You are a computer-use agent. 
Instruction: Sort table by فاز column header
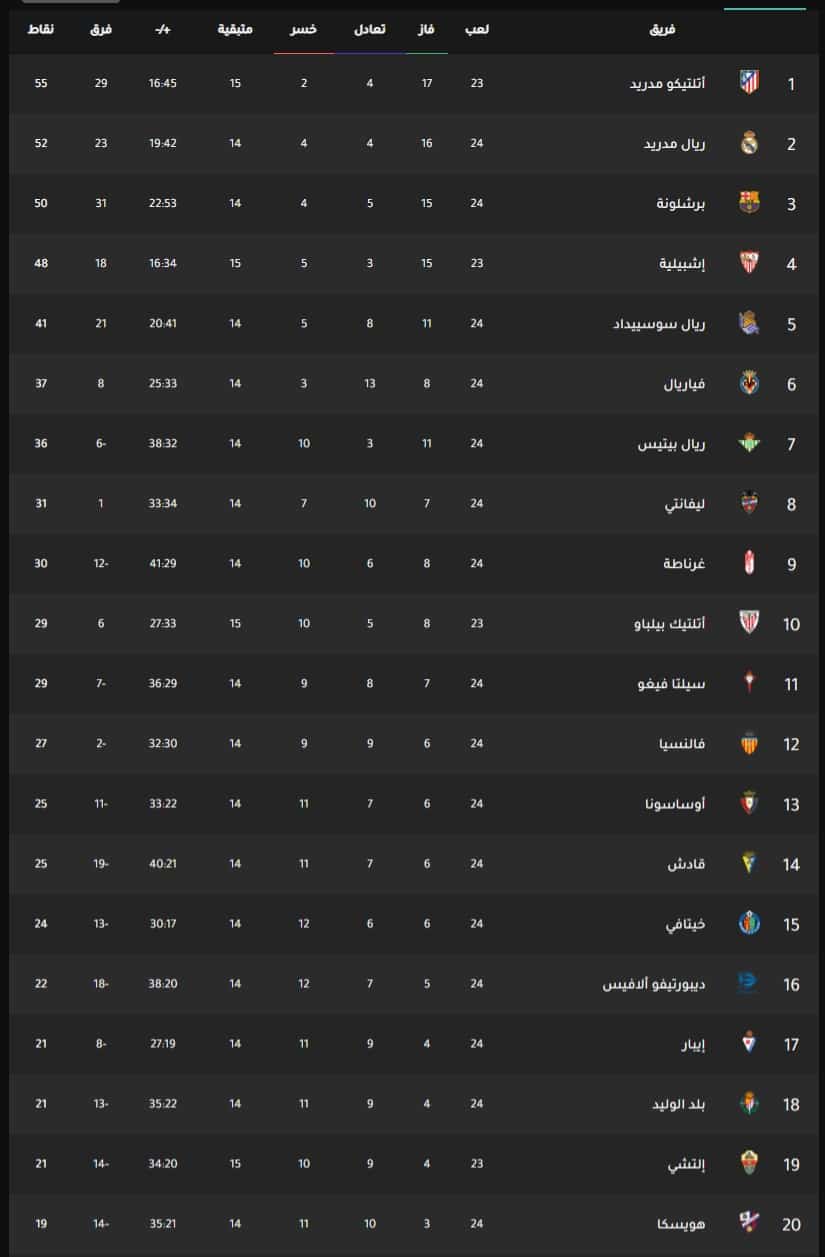pos(427,30)
